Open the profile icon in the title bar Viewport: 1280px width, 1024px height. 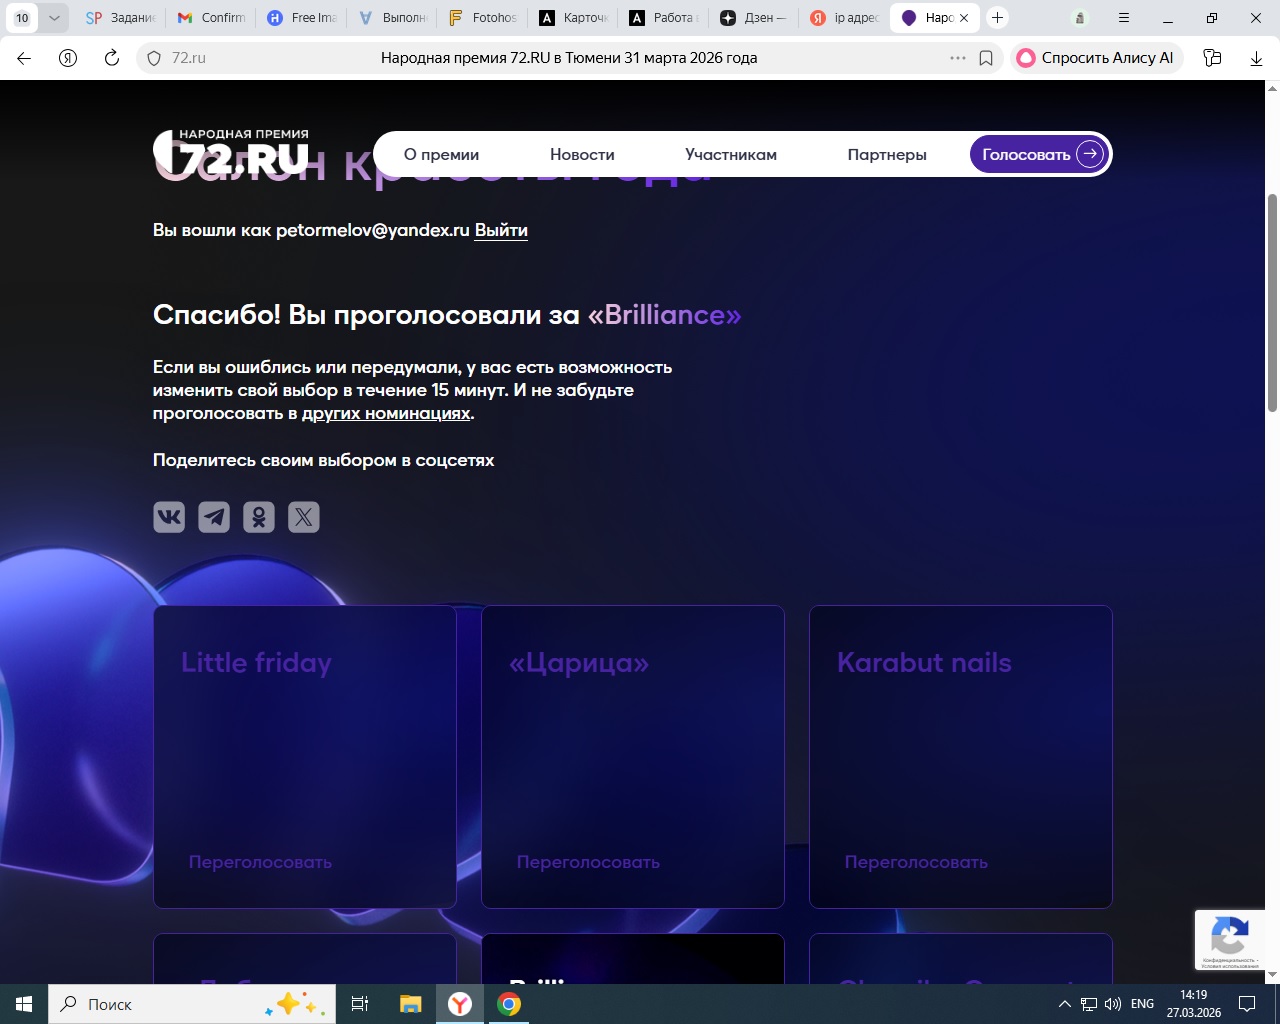(1079, 18)
